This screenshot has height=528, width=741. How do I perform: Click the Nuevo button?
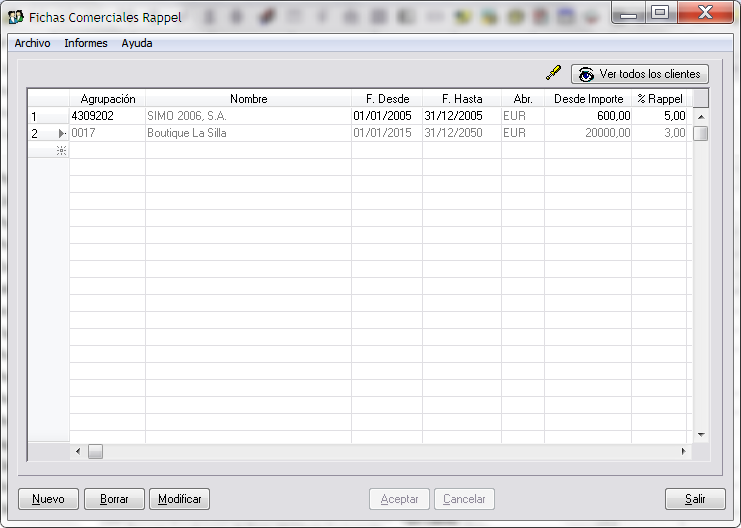[x=48, y=499]
